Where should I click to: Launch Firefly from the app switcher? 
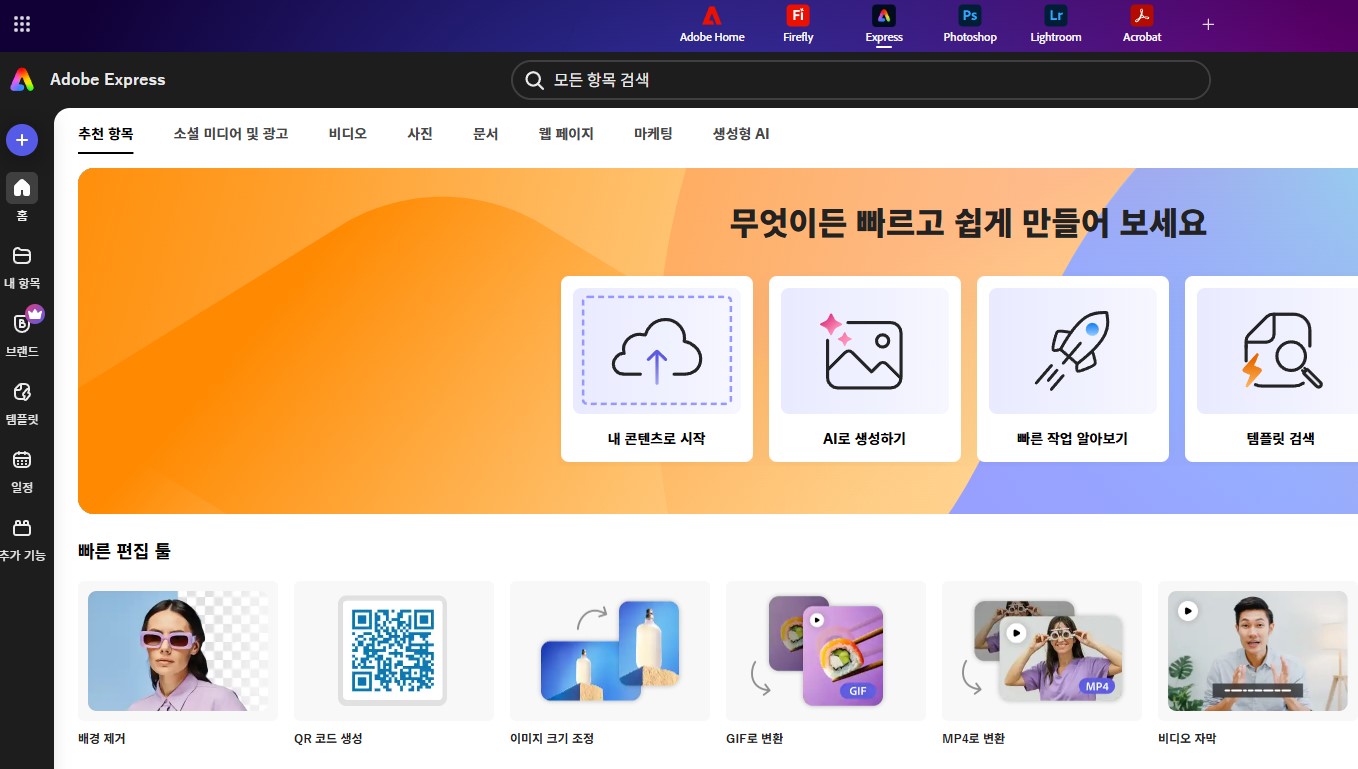797,24
